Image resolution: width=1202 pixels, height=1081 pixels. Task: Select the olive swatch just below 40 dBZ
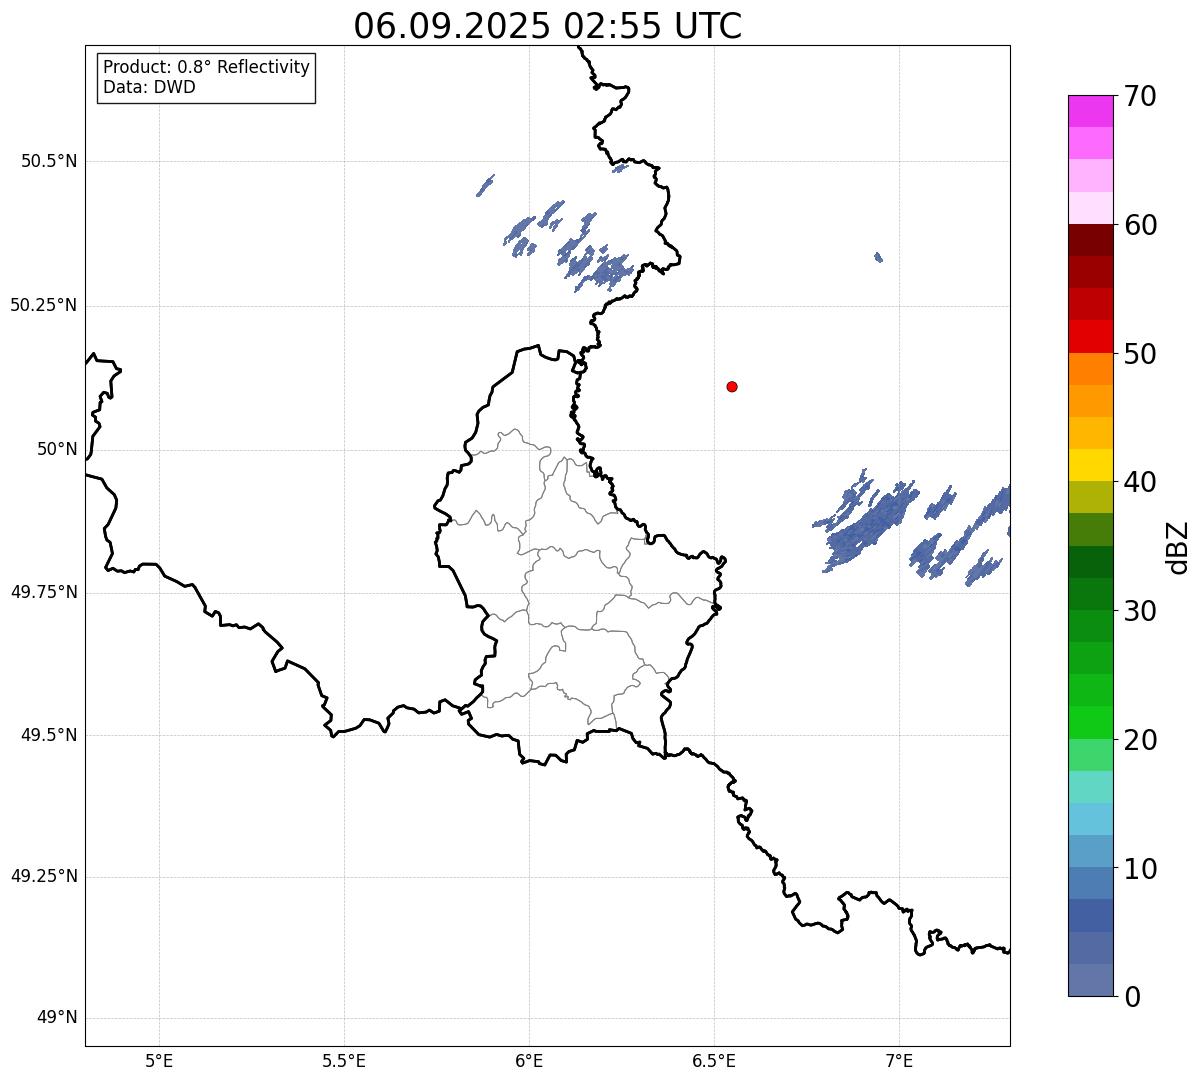point(1090,497)
